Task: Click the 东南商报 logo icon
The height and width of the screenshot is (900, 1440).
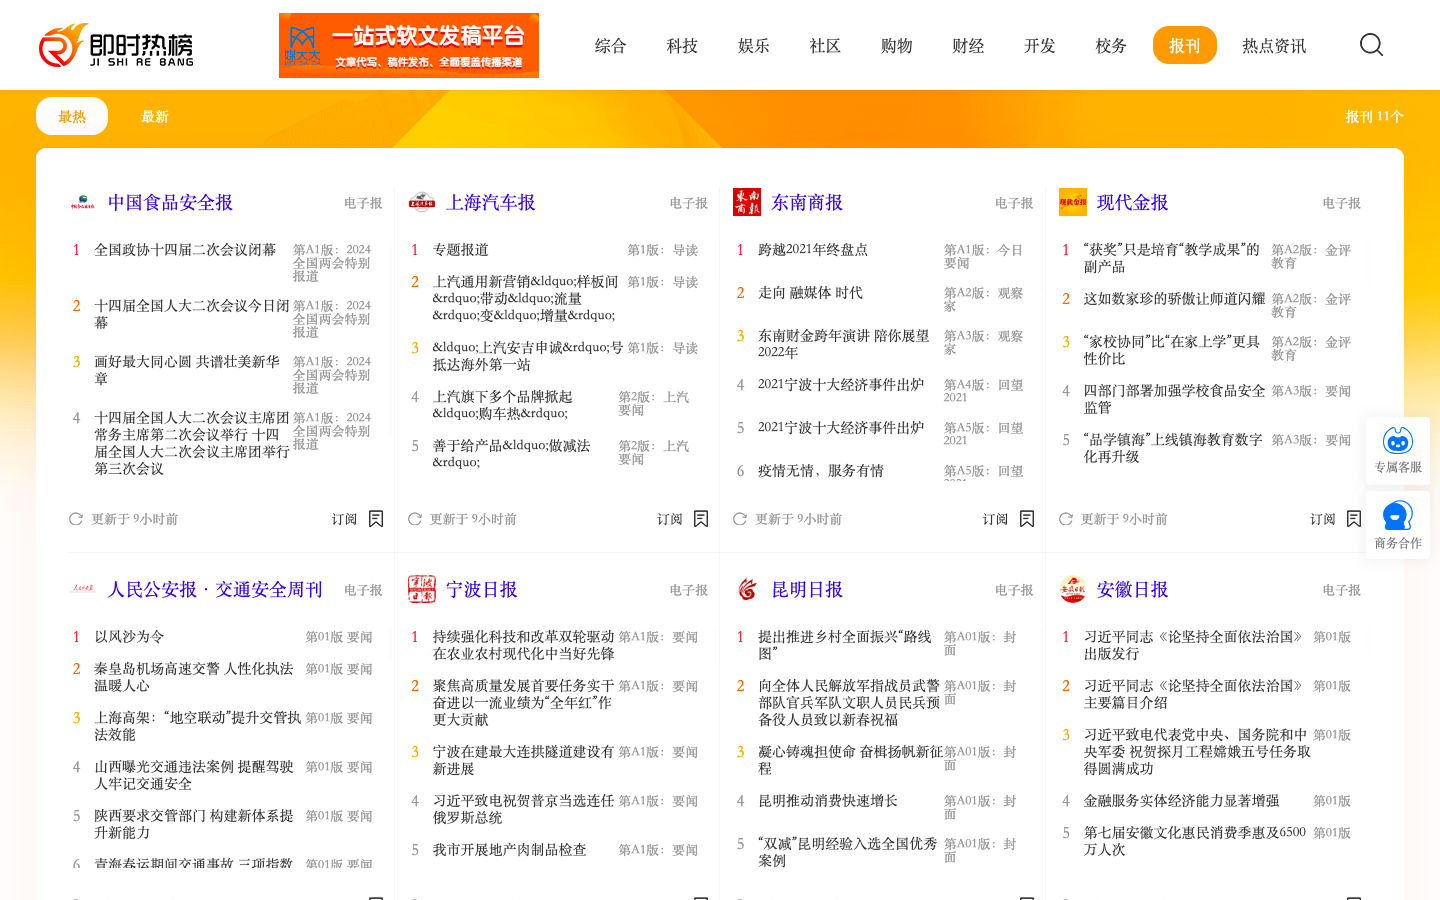Action: tap(747, 202)
